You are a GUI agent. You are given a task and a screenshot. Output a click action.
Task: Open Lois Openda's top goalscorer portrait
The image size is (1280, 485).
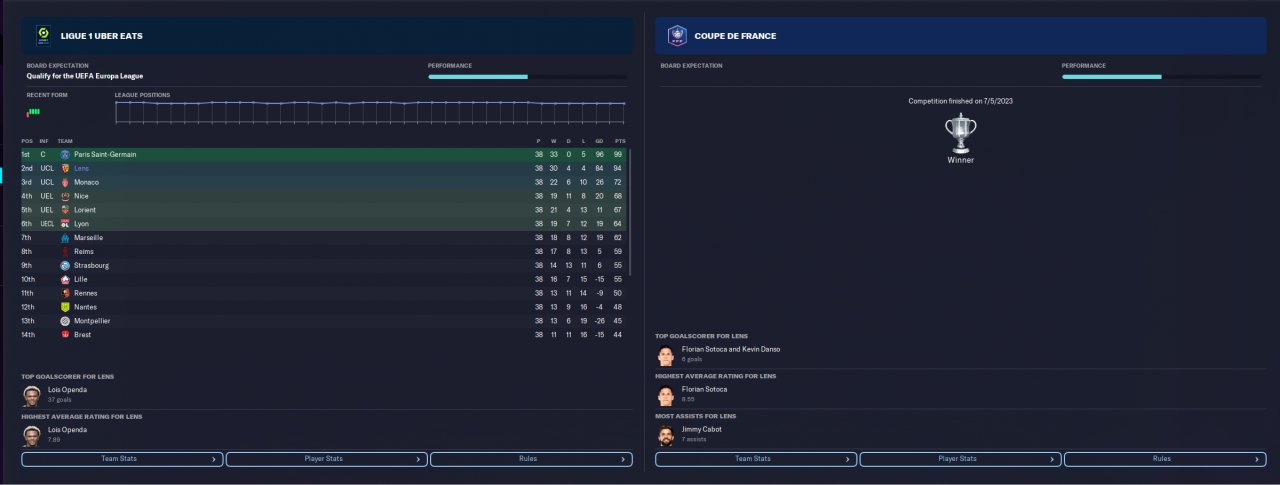[x=32, y=395]
